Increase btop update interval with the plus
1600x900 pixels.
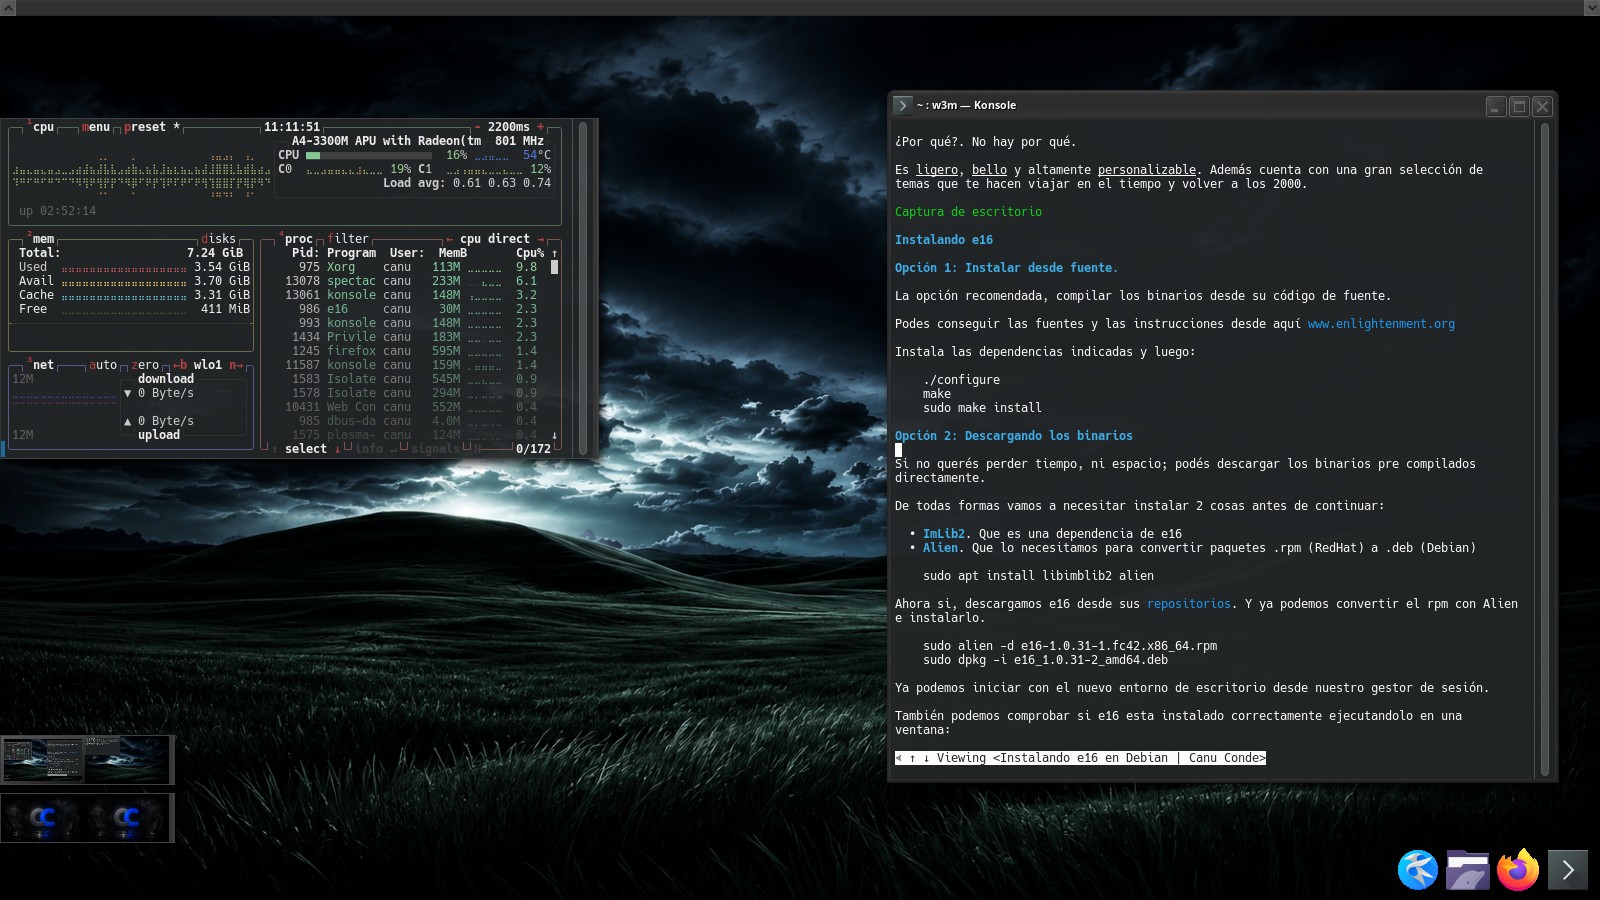(x=541, y=127)
